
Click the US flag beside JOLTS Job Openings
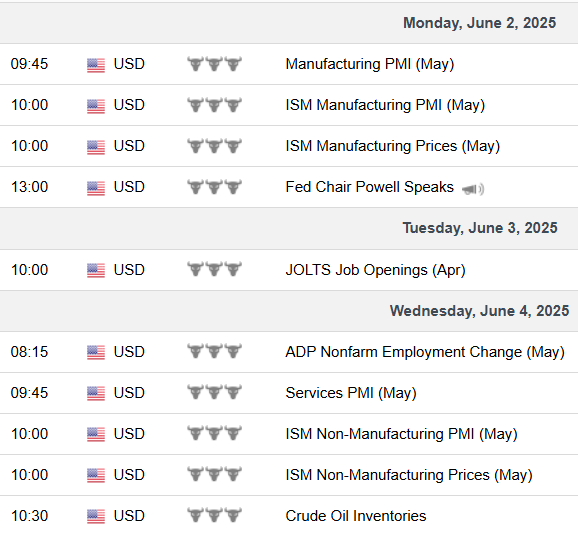coord(96,271)
